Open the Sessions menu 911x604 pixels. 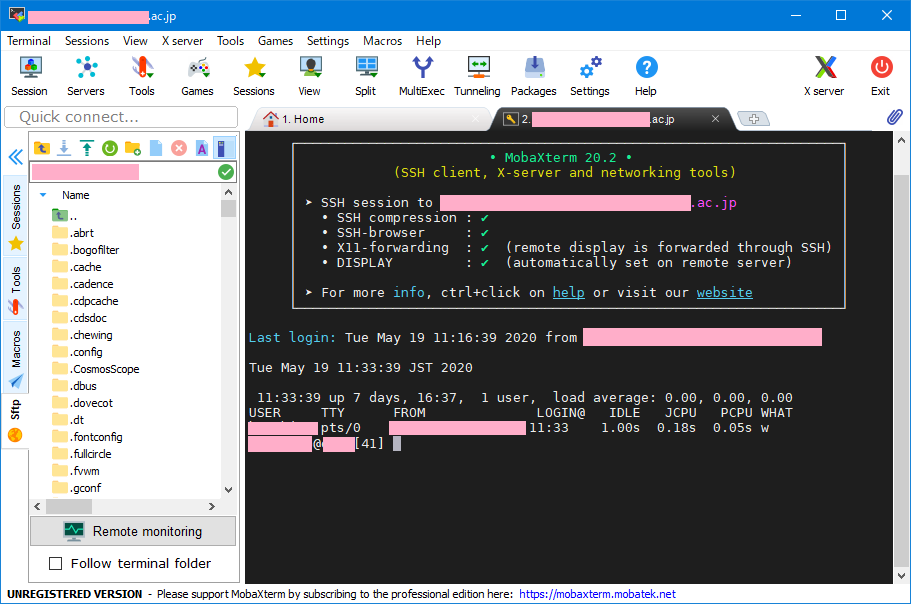[87, 41]
